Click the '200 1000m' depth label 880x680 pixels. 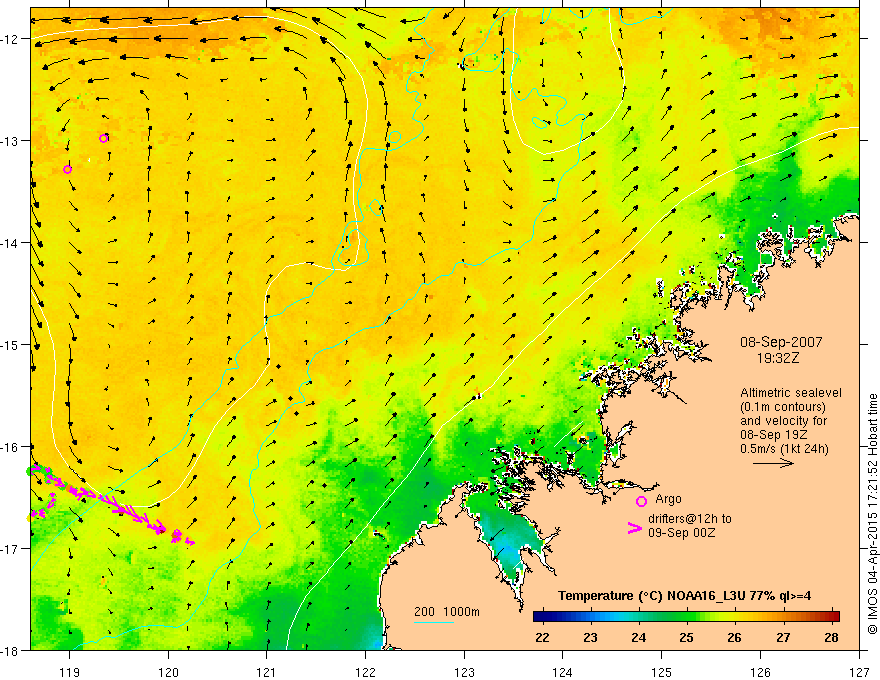pyautogui.click(x=447, y=612)
